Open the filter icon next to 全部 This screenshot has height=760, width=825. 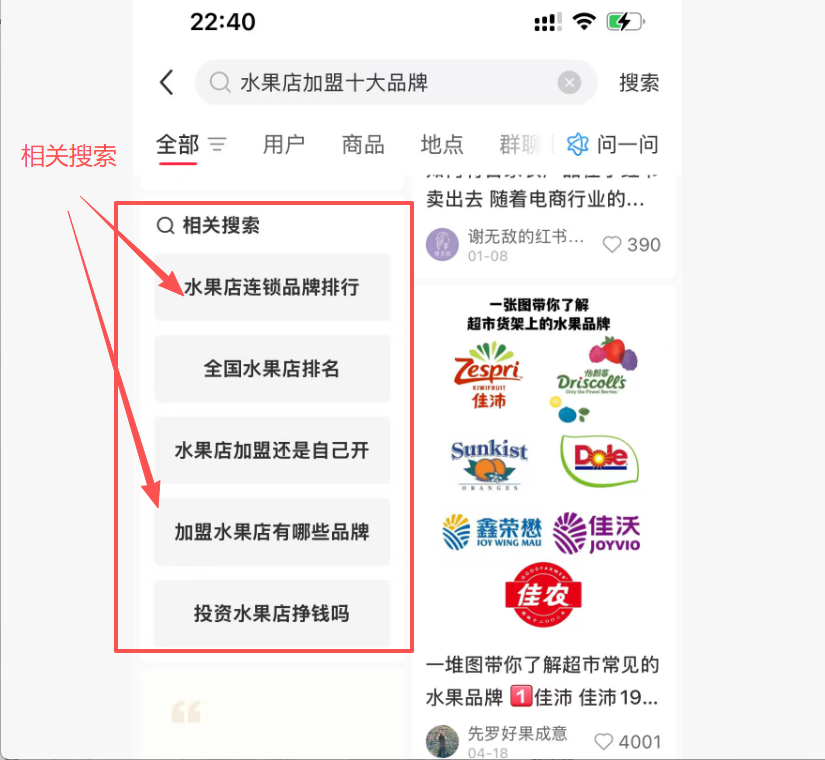pos(217,144)
